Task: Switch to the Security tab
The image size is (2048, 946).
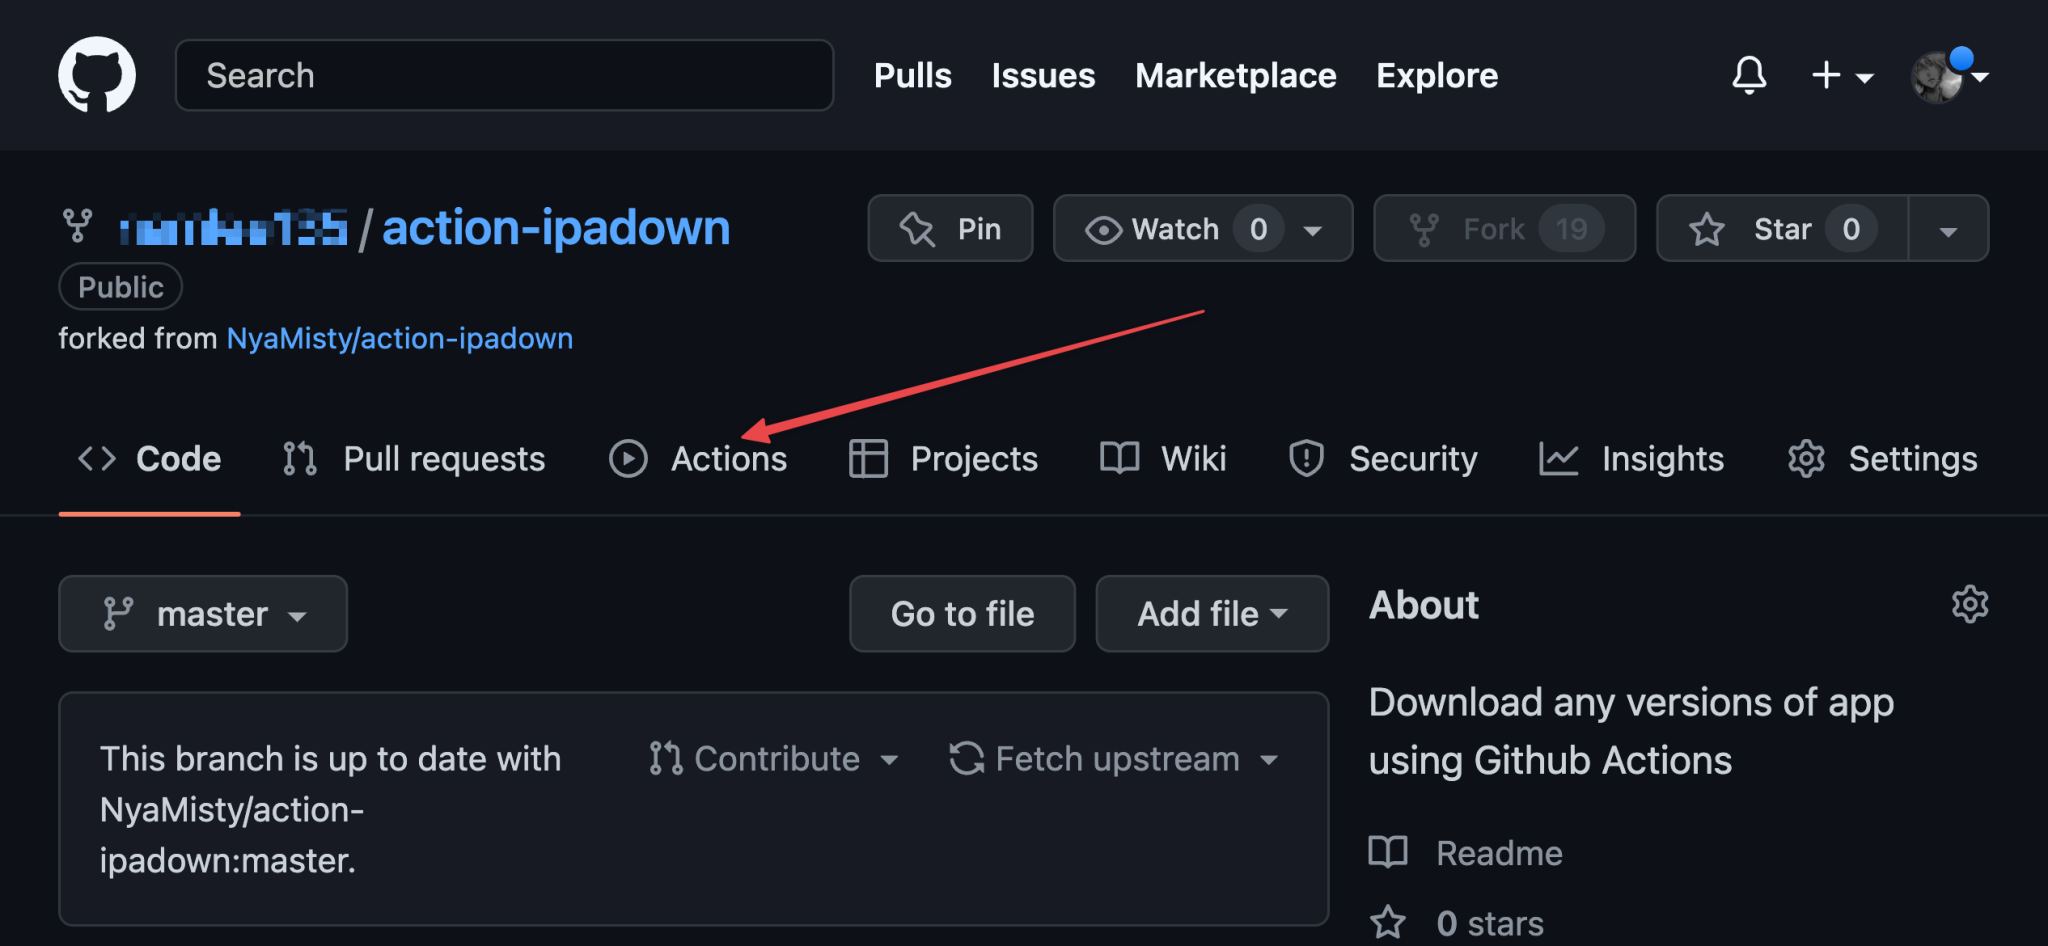Action: 1382,459
